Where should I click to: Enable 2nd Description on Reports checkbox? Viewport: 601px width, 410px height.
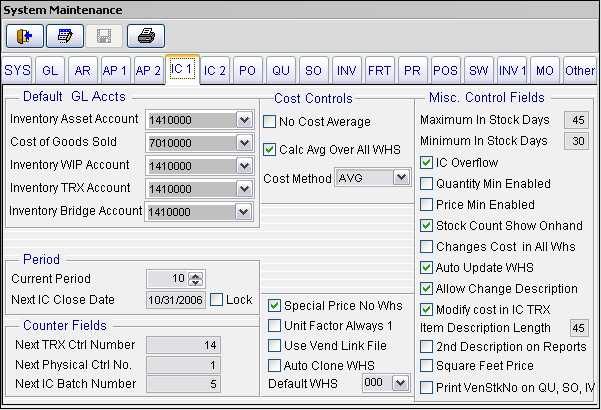pyautogui.click(x=426, y=347)
